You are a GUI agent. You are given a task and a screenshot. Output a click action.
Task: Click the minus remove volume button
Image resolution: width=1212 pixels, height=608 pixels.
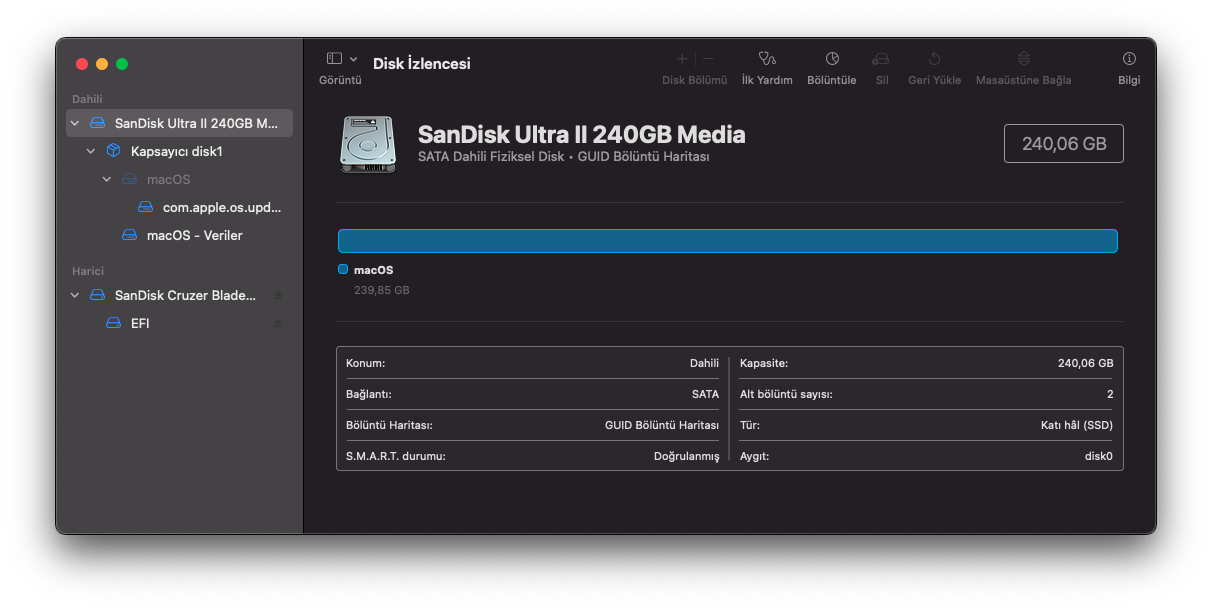[708, 59]
